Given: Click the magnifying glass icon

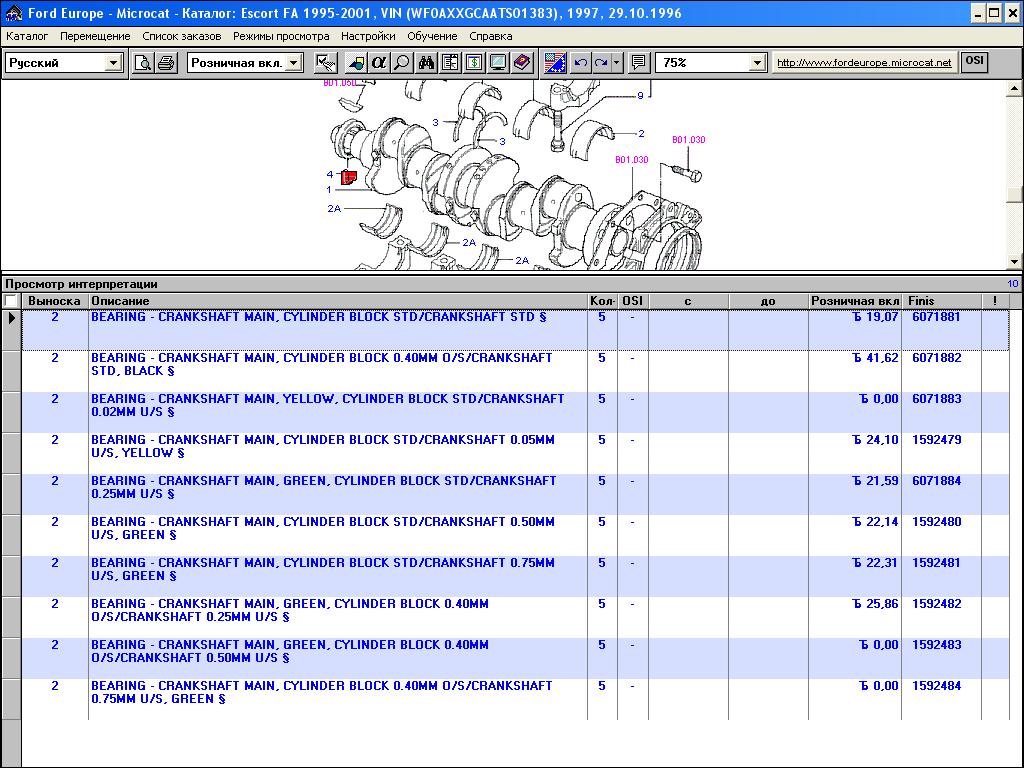Looking at the screenshot, I should click(401, 63).
